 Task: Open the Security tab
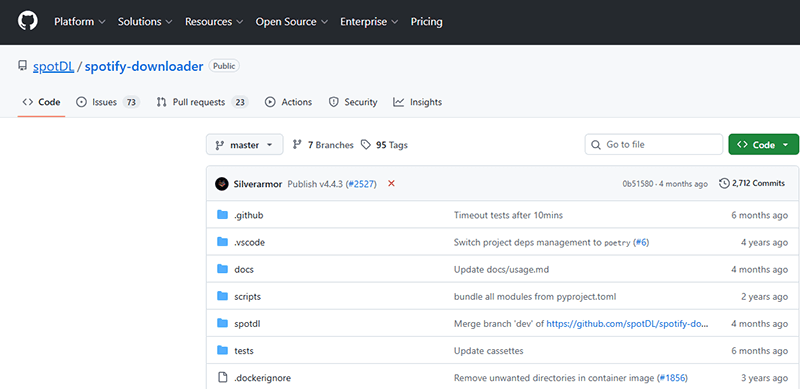pyautogui.click(x=353, y=102)
